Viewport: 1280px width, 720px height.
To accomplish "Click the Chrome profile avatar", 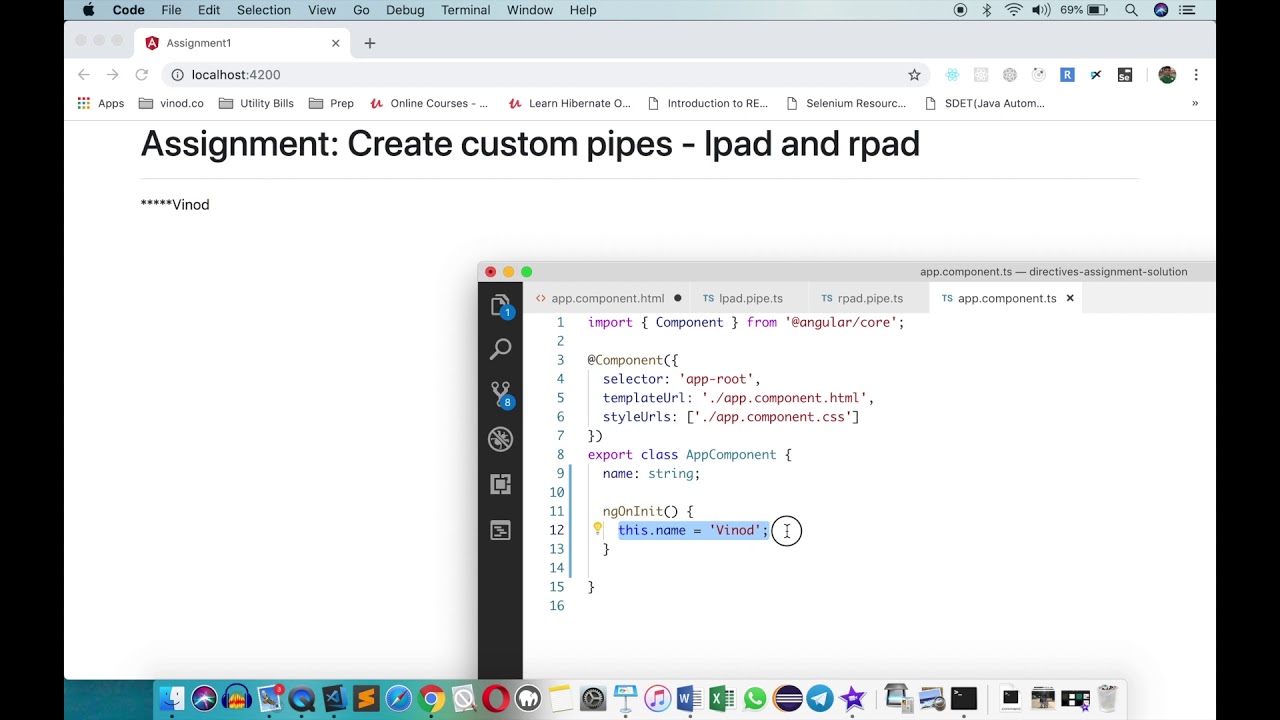I will (1167, 75).
